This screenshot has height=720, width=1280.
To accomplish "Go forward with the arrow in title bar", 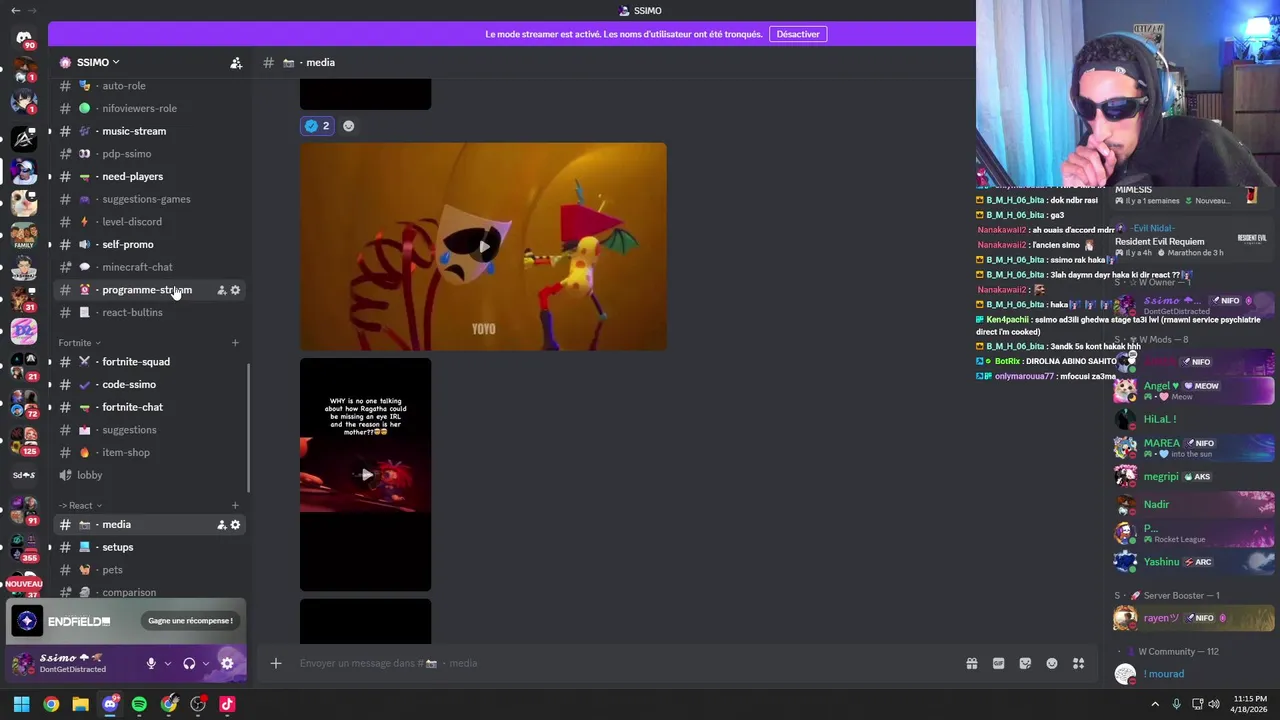I will (x=31, y=10).
